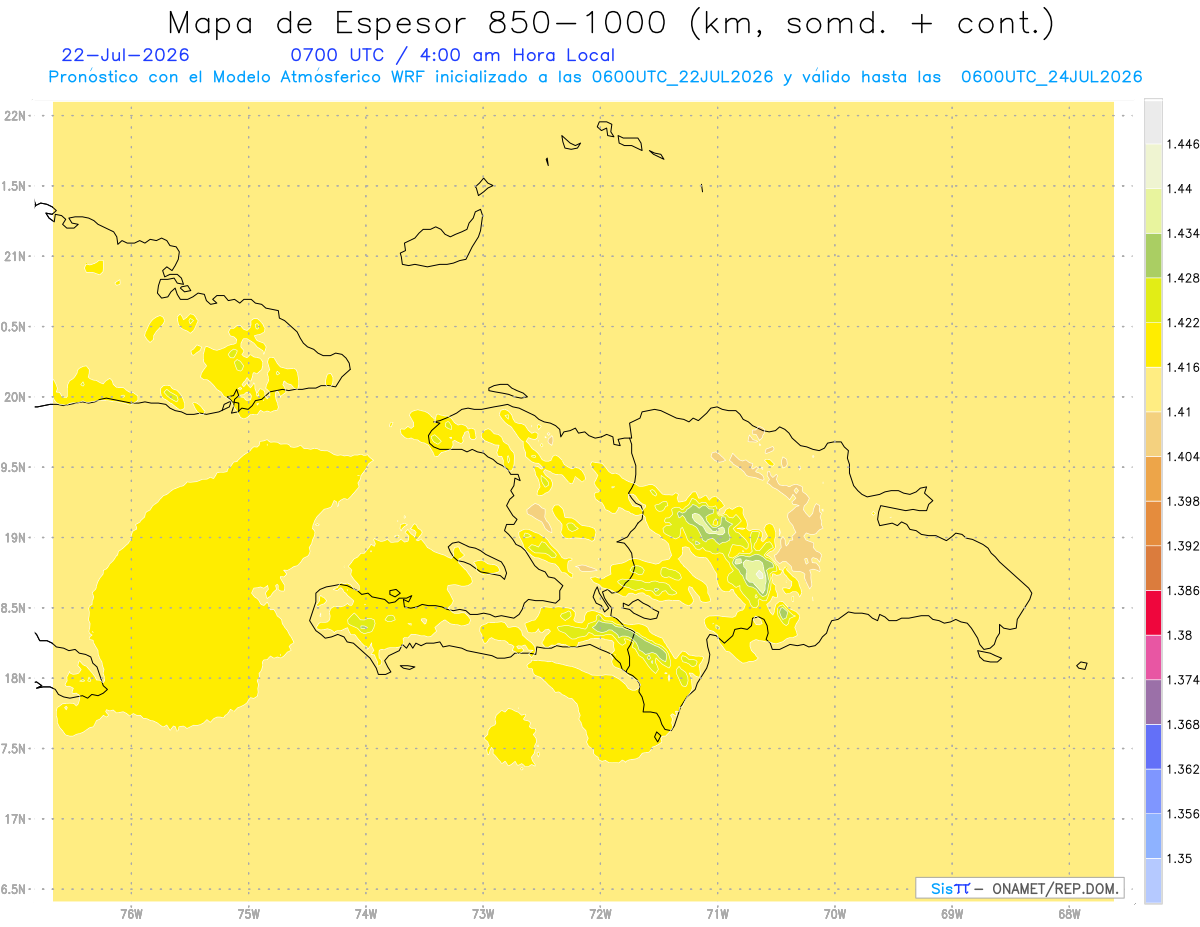The image size is (1200, 927).
Task: Click the 70W longitude label
Action: click(834, 913)
